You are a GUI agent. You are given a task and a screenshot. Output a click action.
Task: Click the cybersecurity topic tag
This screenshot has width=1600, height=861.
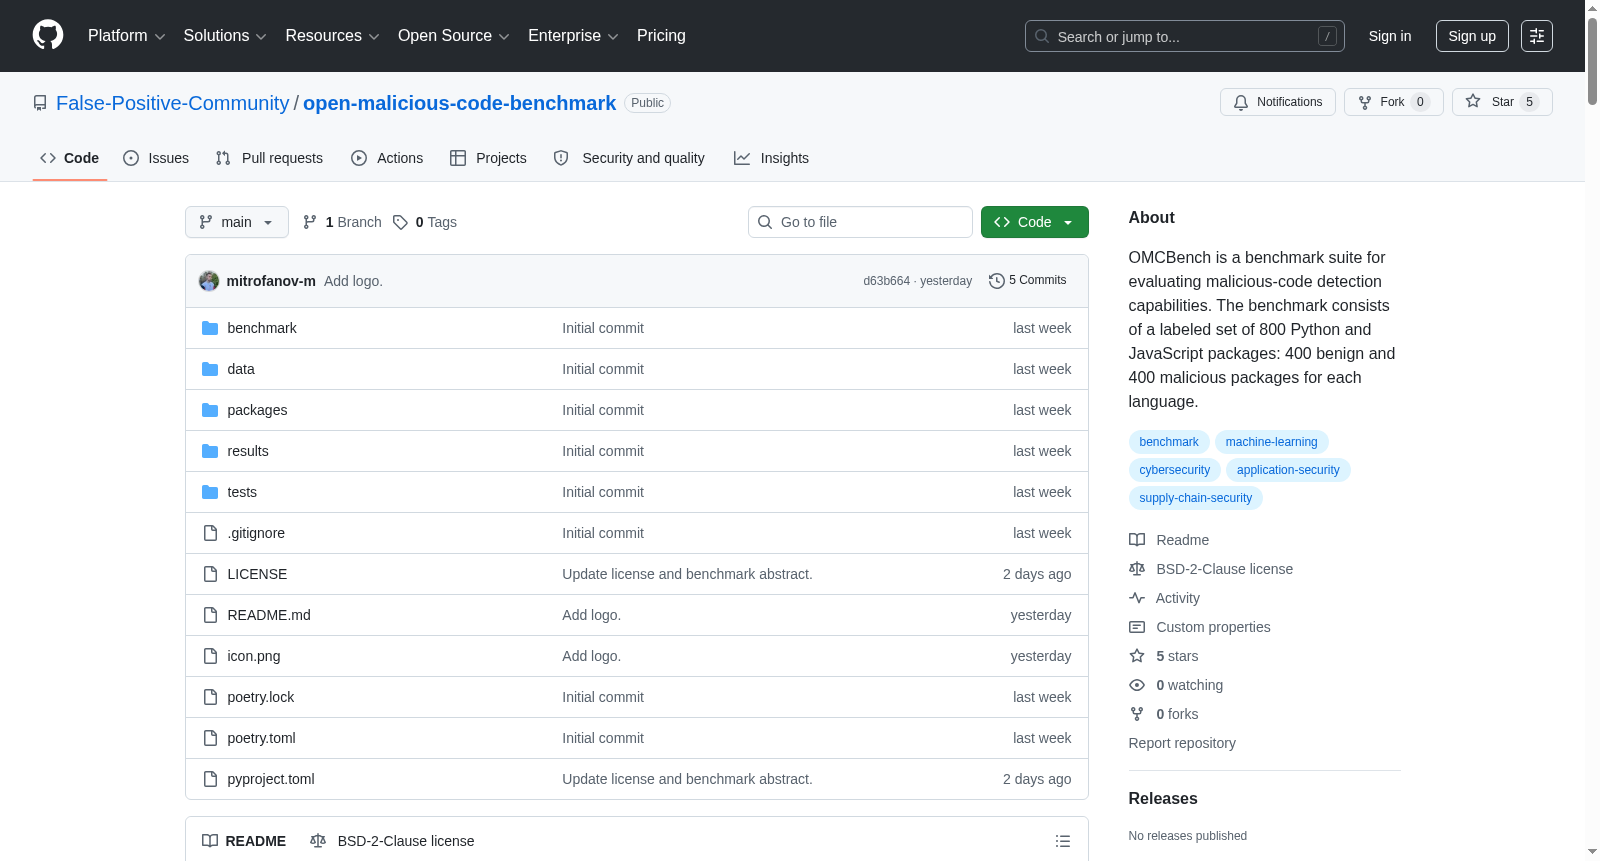pos(1175,470)
